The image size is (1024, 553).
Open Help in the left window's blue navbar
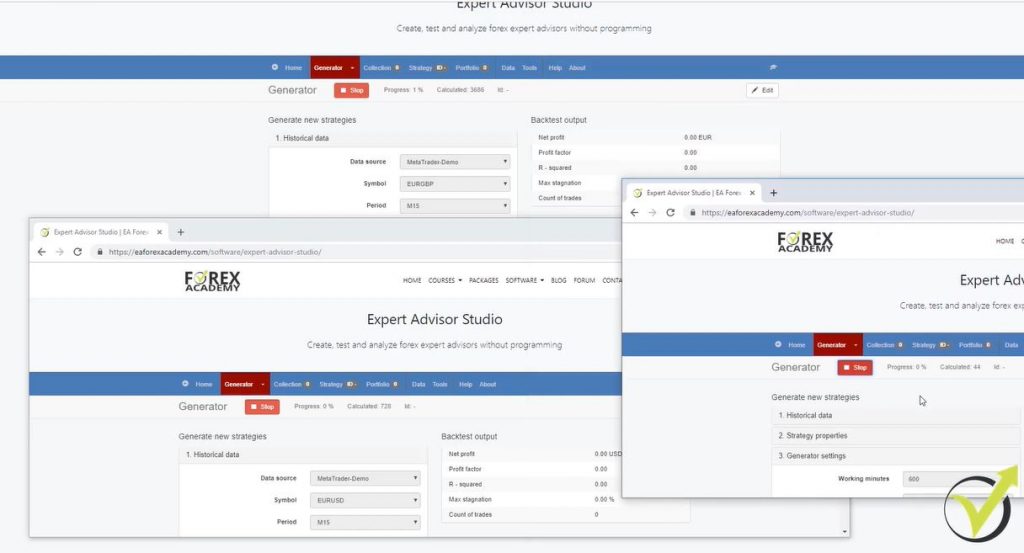coord(465,385)
